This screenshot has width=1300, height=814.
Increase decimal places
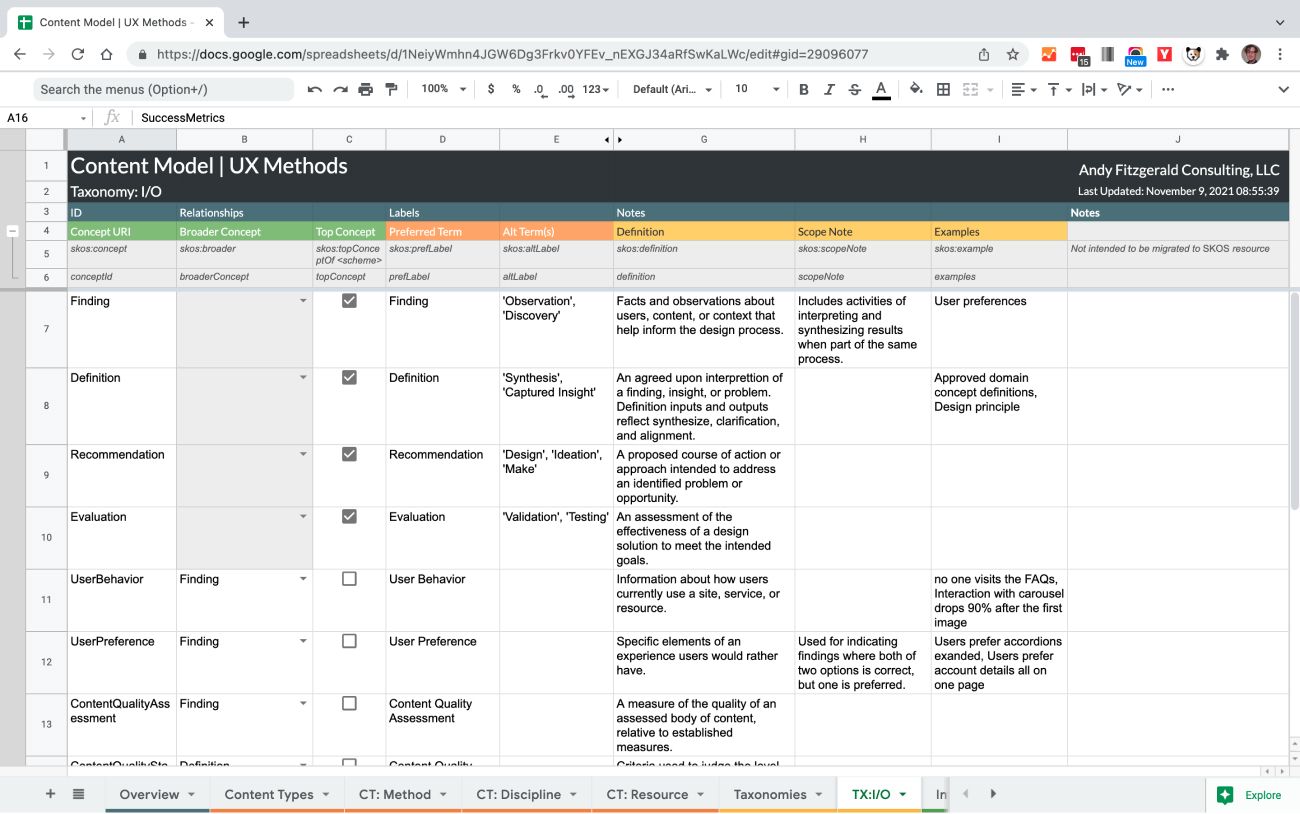point(566,90)
